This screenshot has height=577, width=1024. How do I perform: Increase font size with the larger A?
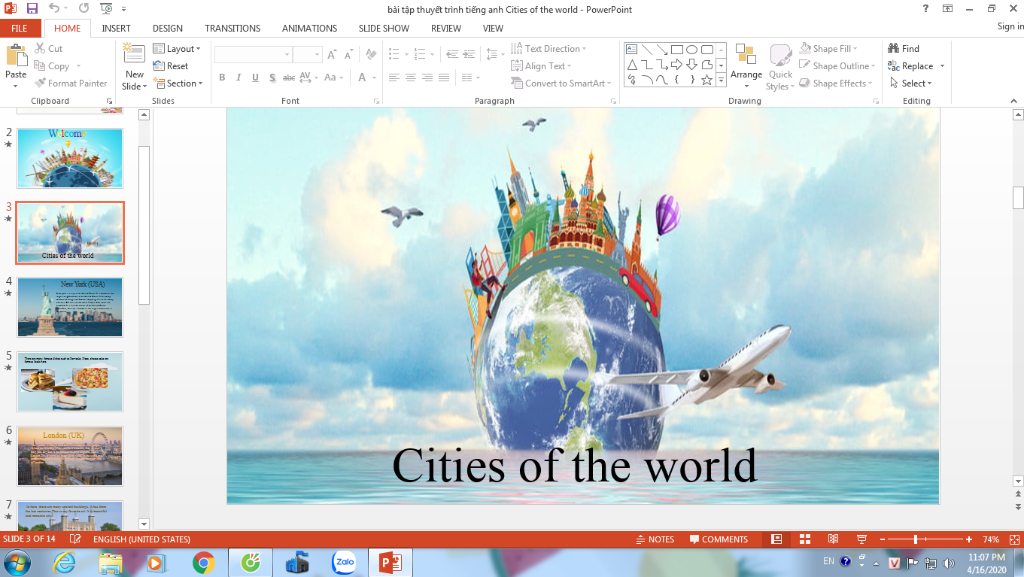332,54
